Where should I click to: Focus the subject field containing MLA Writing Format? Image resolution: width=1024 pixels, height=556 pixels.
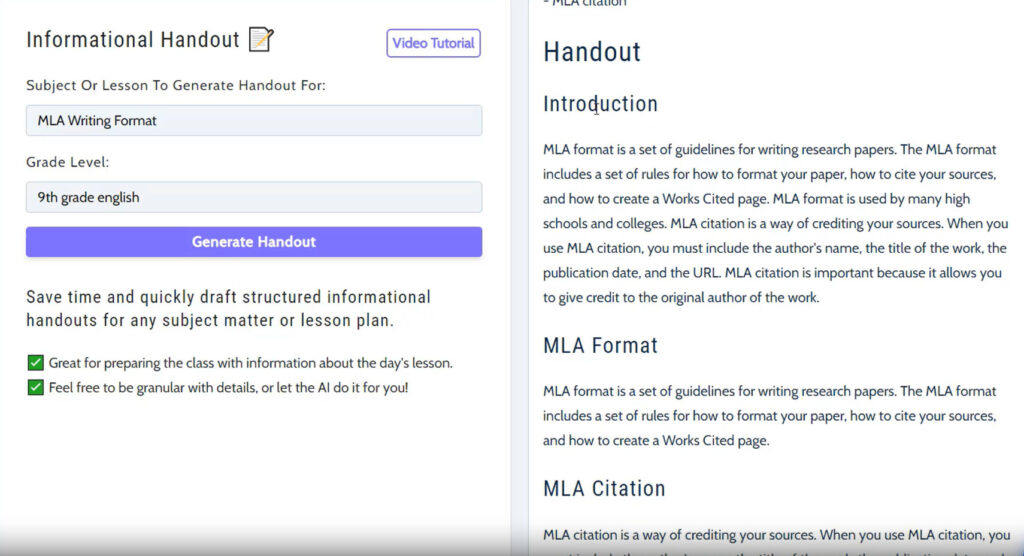click(x=254, y=120)
